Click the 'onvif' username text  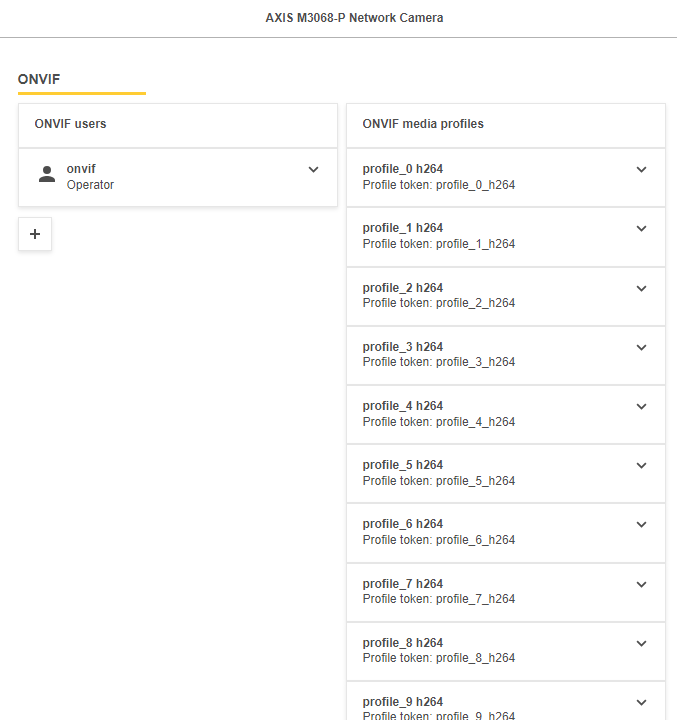[x=81, y=169]
